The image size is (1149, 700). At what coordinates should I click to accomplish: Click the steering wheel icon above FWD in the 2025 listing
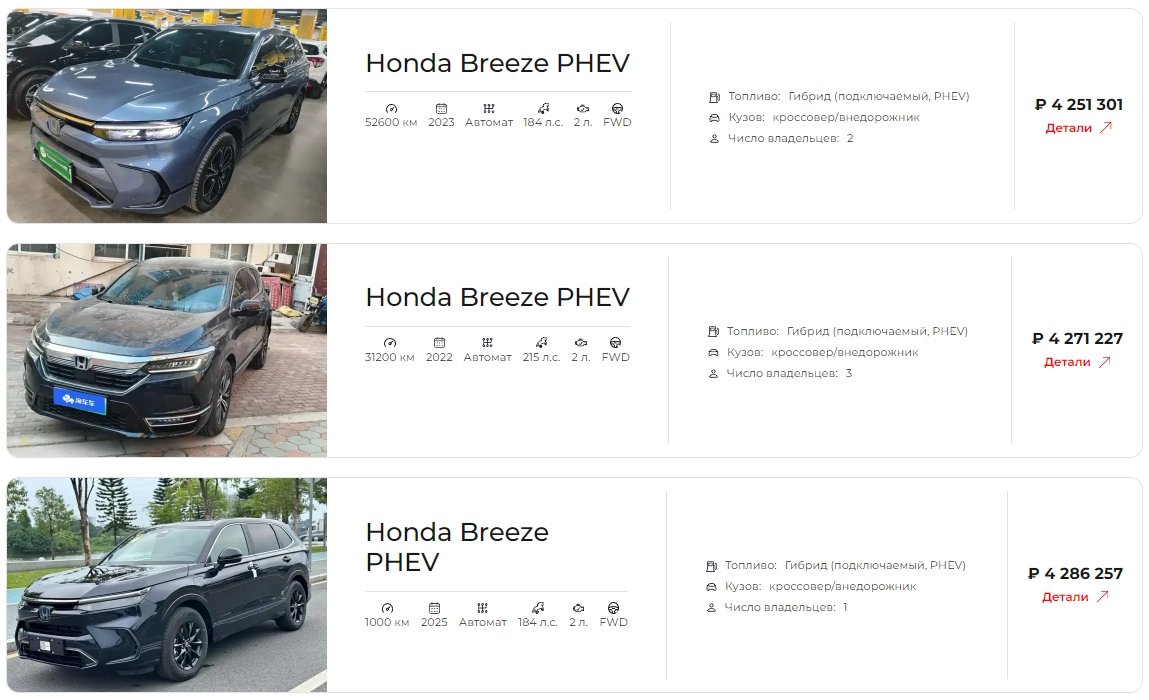coord(613,608)
